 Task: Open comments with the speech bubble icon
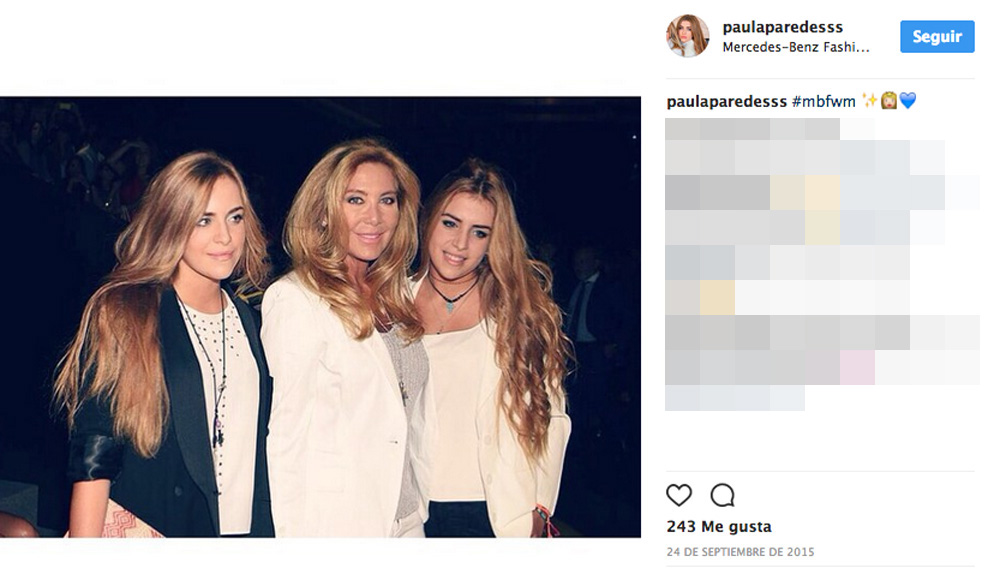(x=723, y=495)
